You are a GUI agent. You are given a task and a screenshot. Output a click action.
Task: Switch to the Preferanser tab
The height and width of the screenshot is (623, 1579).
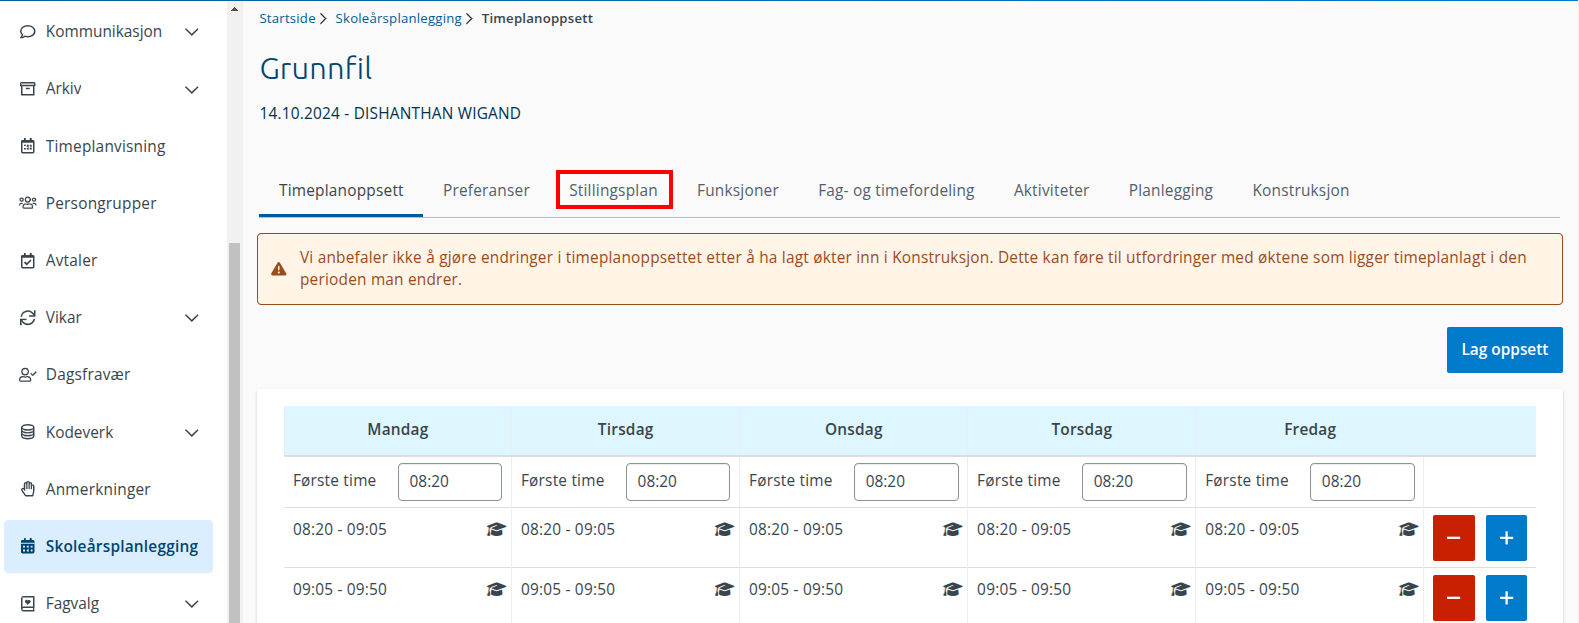486,190
